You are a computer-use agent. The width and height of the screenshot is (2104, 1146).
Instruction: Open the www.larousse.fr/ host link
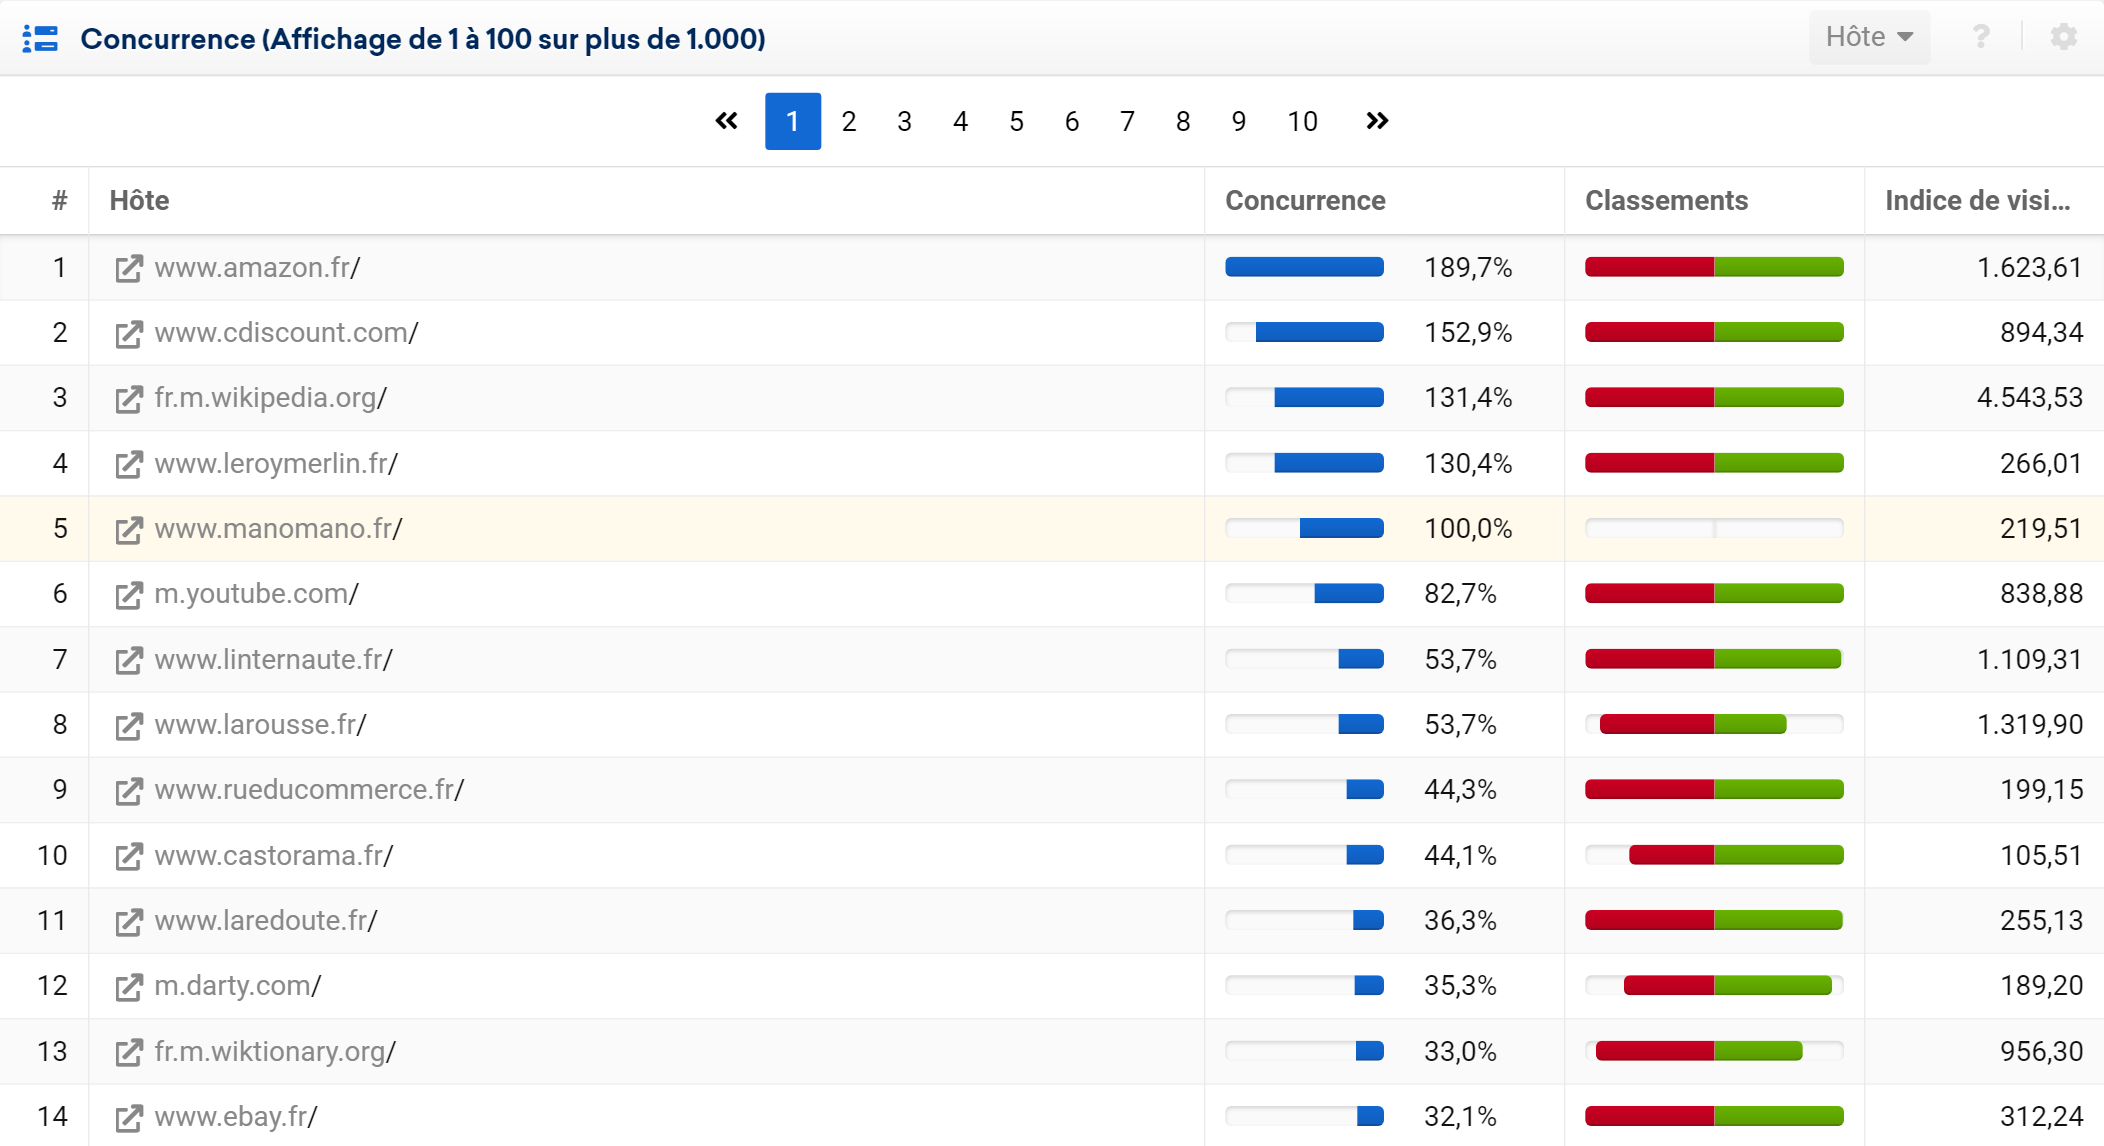(260, 725)
